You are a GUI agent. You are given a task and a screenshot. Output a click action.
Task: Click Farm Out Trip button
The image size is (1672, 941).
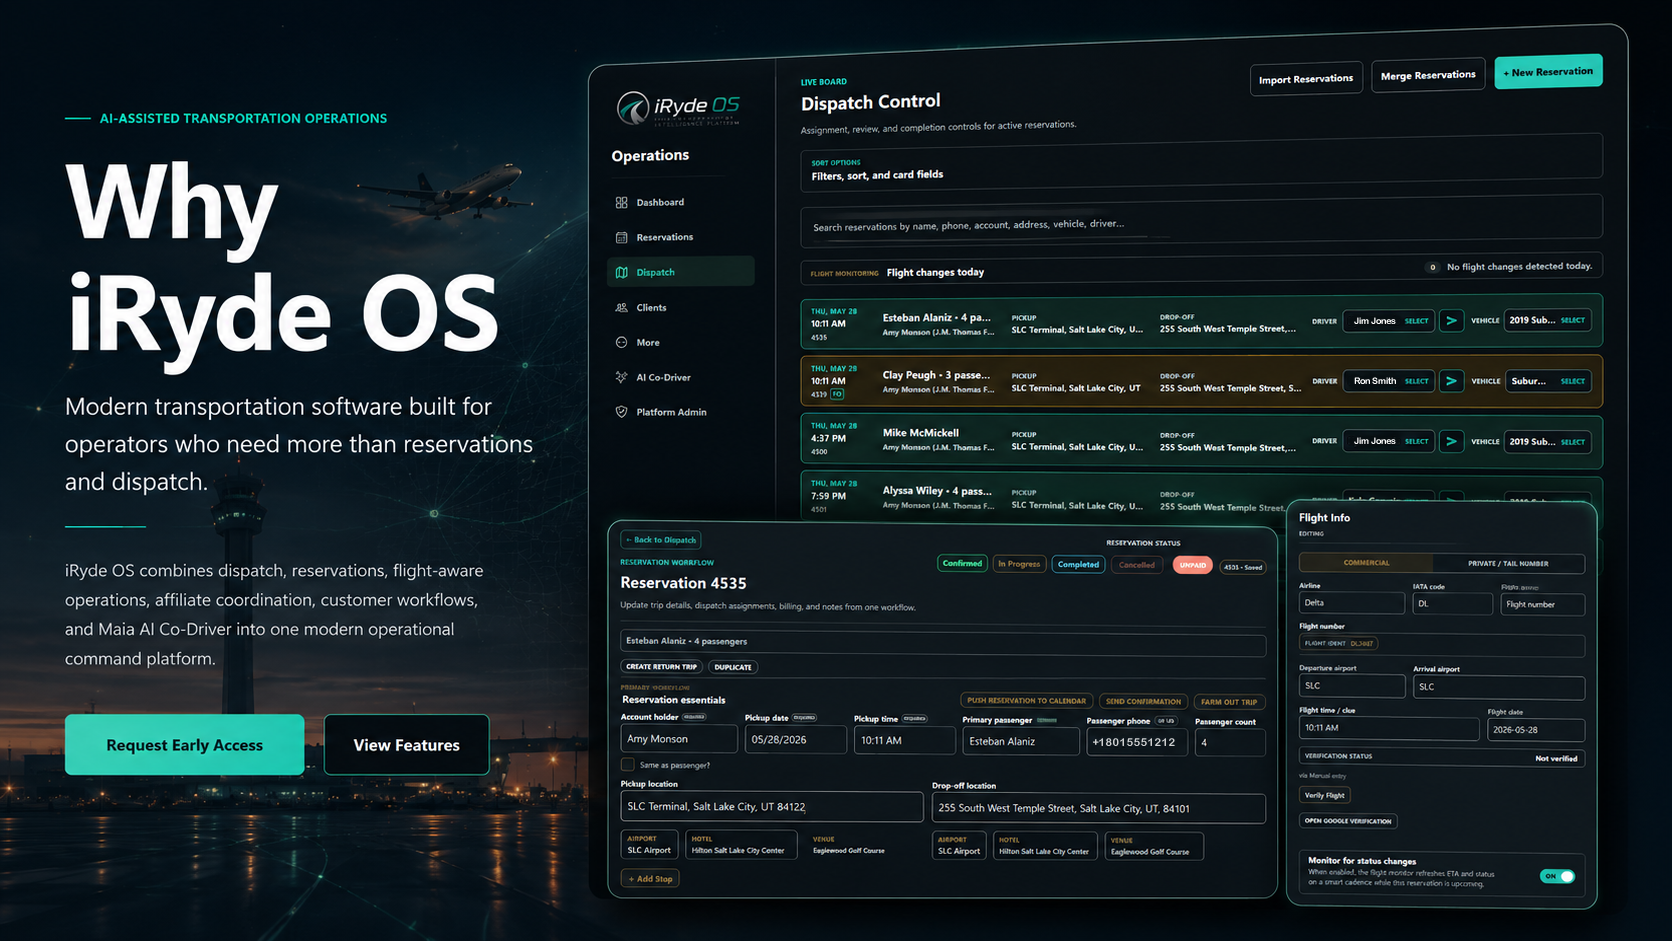click(x=1229, y=702)
